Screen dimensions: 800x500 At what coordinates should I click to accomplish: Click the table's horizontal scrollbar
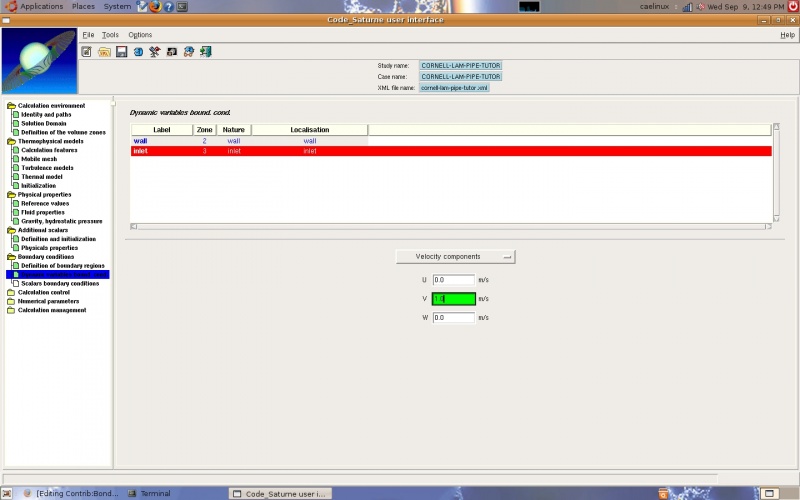[451, 226]
